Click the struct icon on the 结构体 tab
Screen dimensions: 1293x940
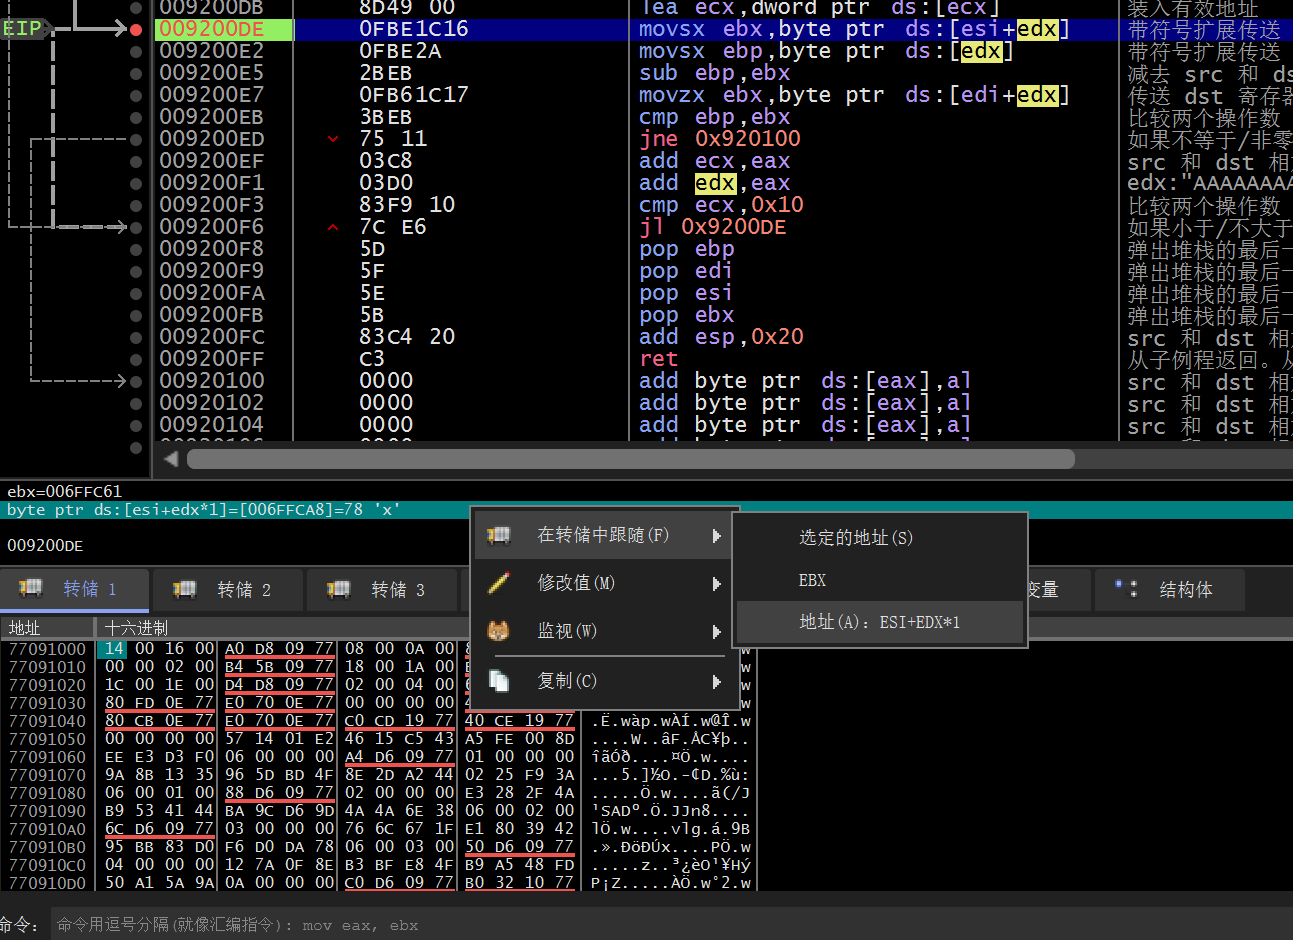(1126, 589)
